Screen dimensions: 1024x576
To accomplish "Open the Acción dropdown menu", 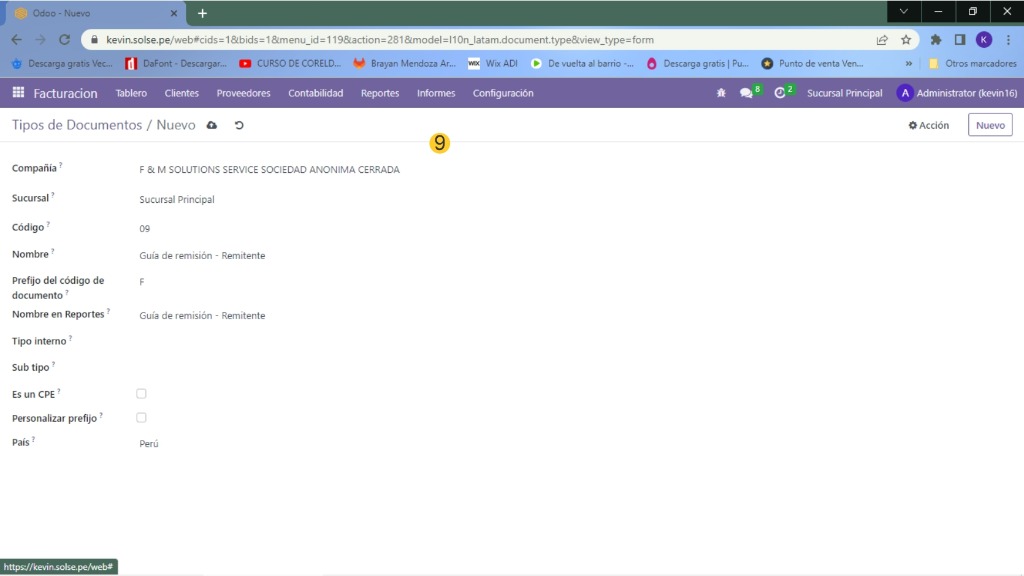I will tap(928, 125).
